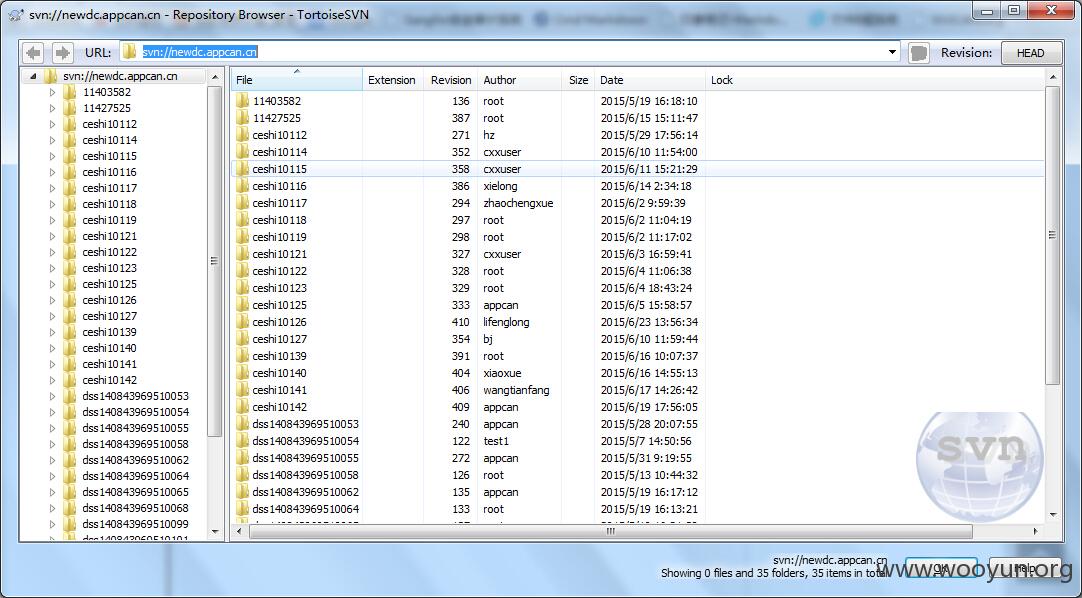The height and width of the screenshot is (598, 1082).
Task: Click the folder icon of ceshi10126 in the file list
Action: click(x=242, y=322)
